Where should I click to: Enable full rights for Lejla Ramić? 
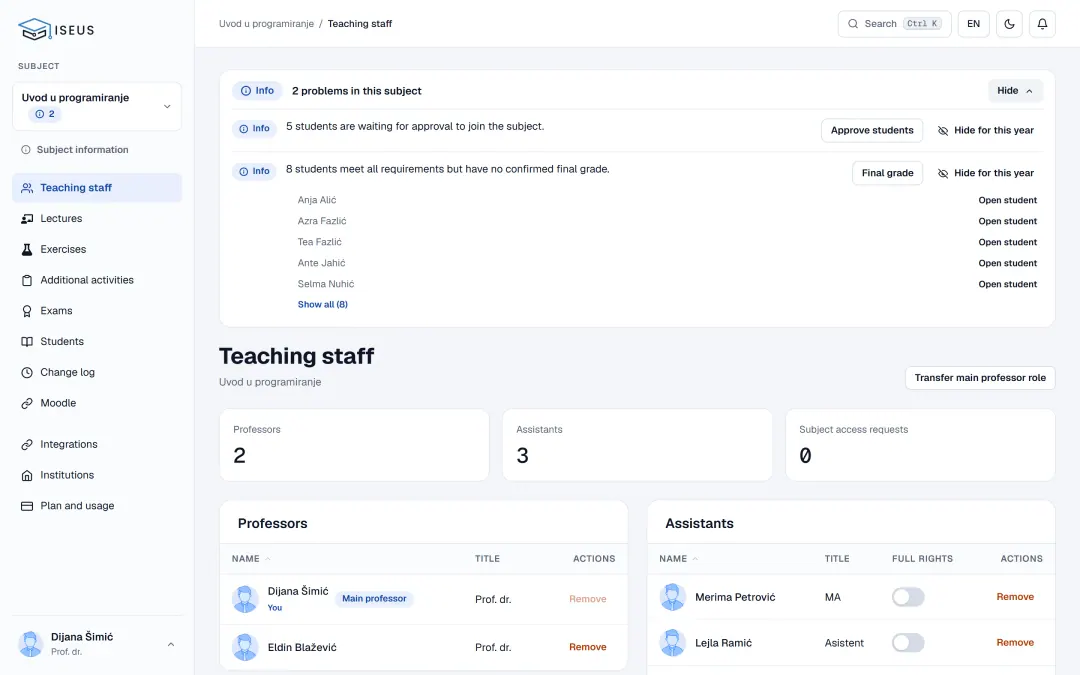908,643
